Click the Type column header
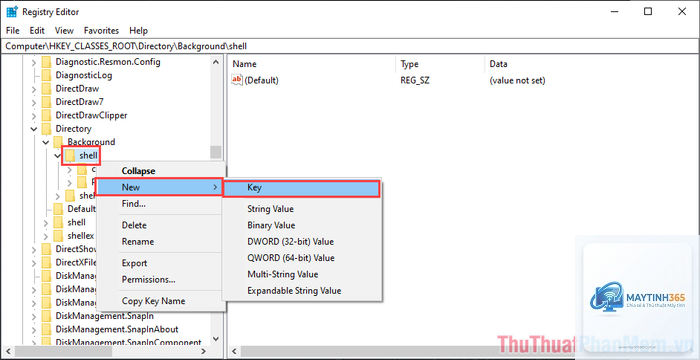 click(x=440, y=64)
